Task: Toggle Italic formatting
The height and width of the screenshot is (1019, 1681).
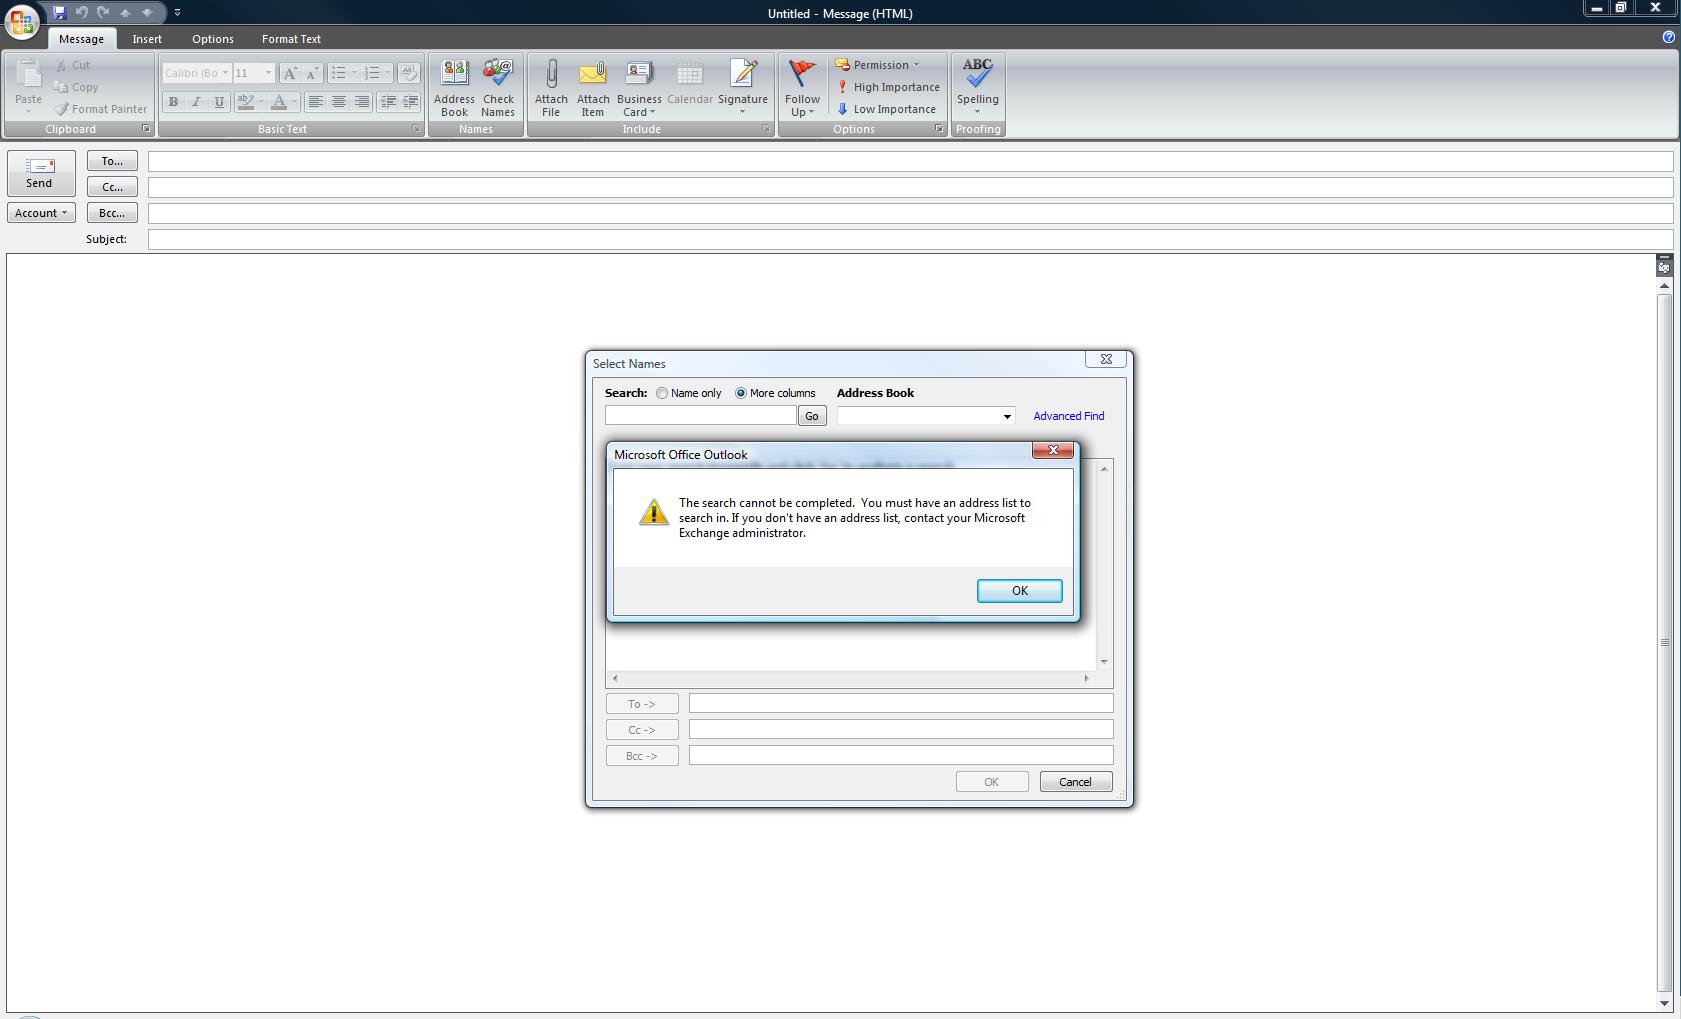Action: tap(196, 102)
